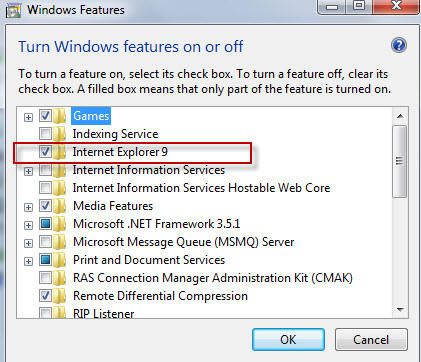The width and height of the screenshot is (421, 362).
Task: Click the Cancel button
Action: pyautogui.click(x=371, y=340)
